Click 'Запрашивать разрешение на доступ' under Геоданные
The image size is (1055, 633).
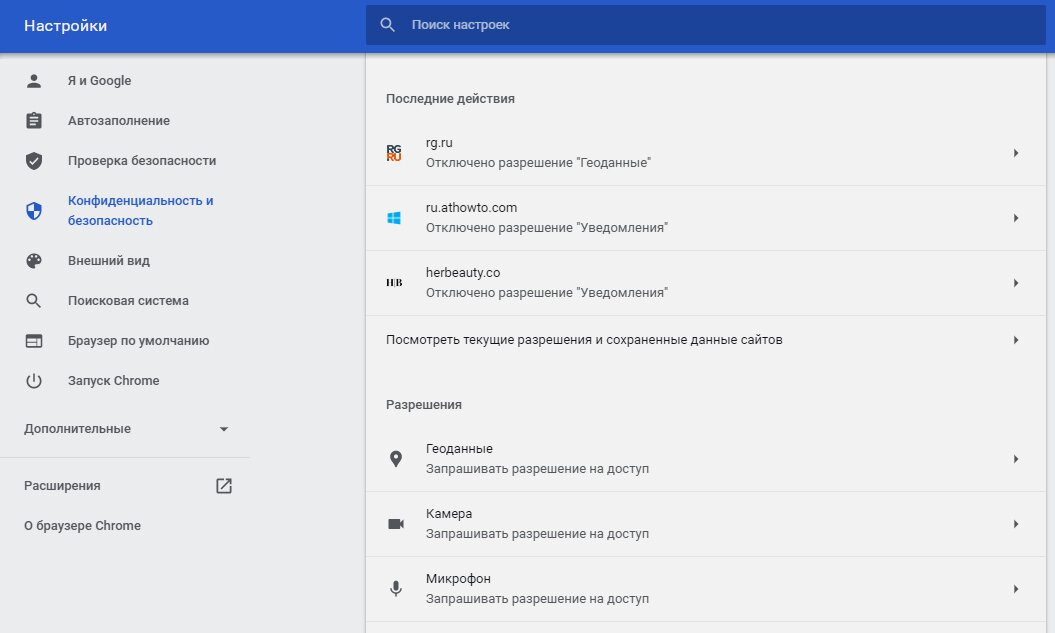coord(538,469)
